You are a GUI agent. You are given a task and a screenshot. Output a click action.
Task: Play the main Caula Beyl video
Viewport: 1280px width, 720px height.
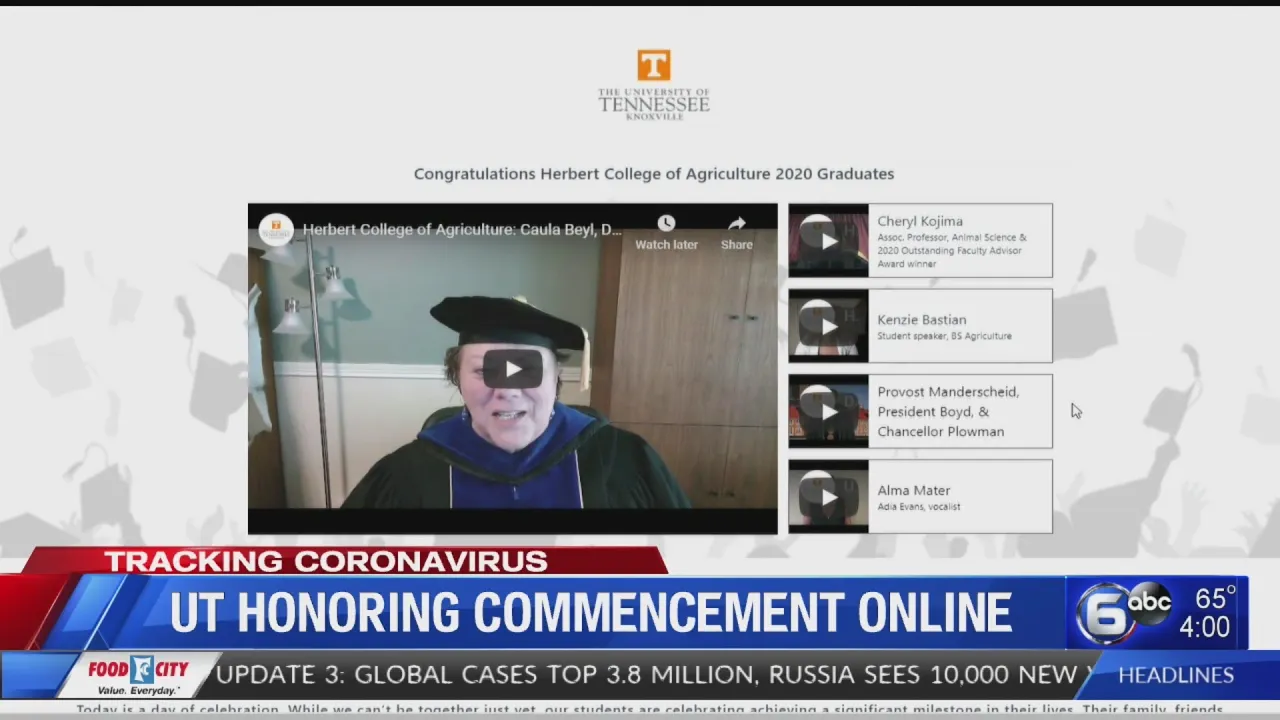[512, 369]
